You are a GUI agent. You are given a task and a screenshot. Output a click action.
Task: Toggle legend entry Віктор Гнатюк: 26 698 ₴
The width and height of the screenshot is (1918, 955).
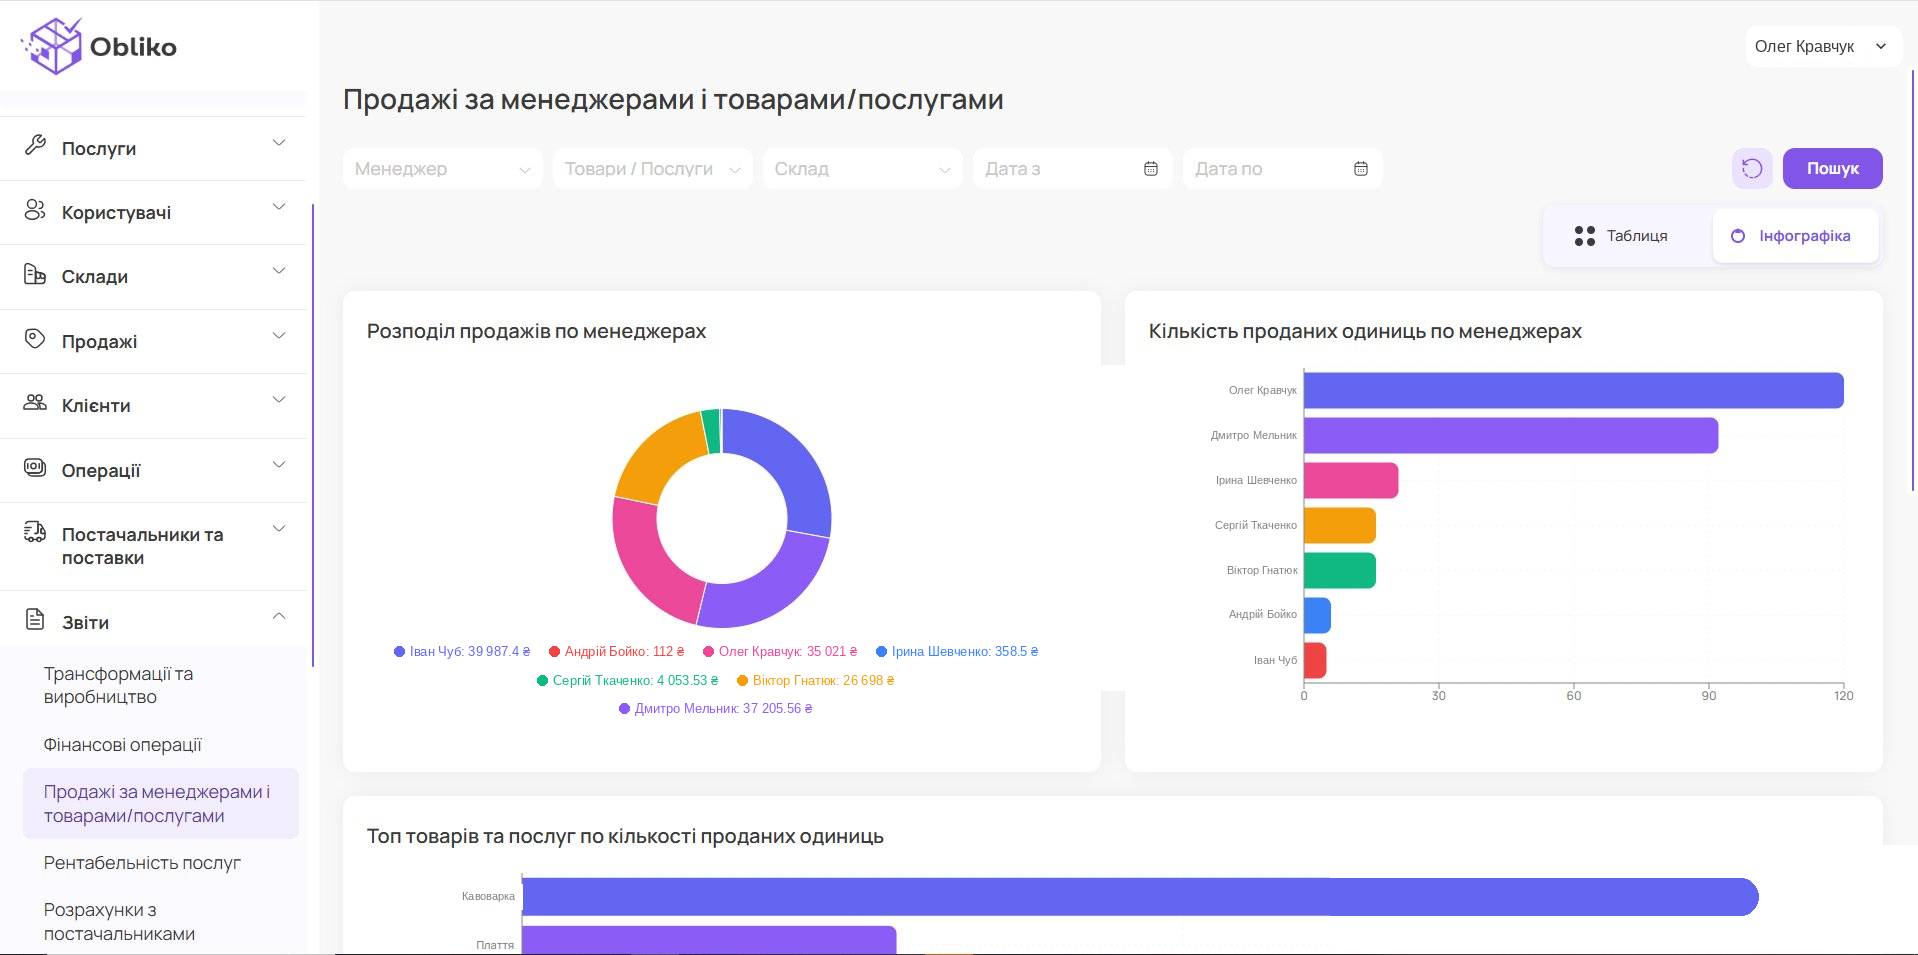click(x=815, y=680)
